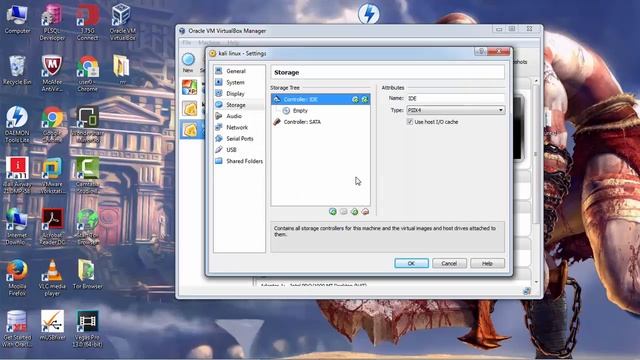The height and width of the screenshot is (360, 640).
Task: Click the Camtasia Studio desktop icon
Action: [x=87, y=176]
